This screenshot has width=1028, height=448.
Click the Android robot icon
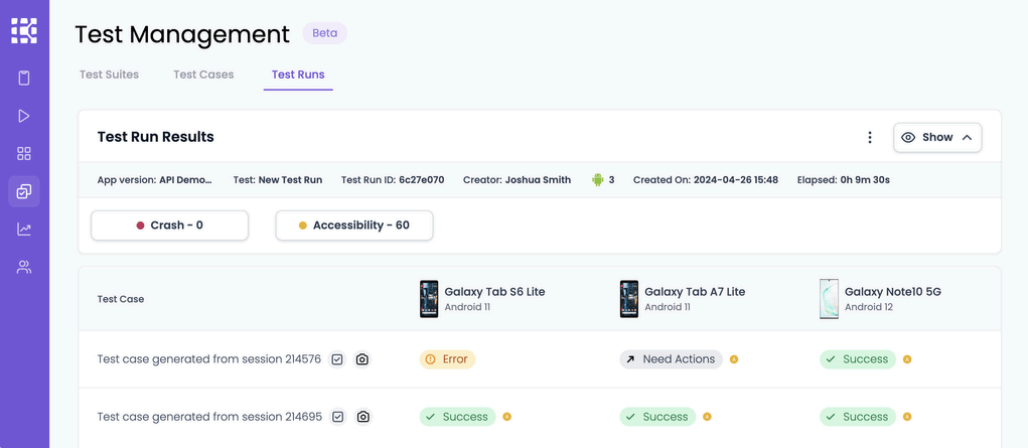pos(597,180)
